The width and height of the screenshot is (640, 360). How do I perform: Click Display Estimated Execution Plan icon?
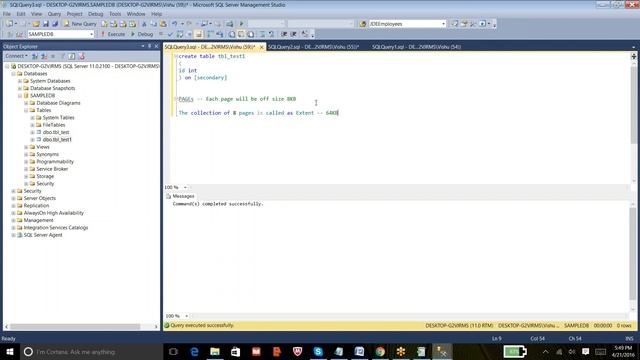click(x=180, y=34)
